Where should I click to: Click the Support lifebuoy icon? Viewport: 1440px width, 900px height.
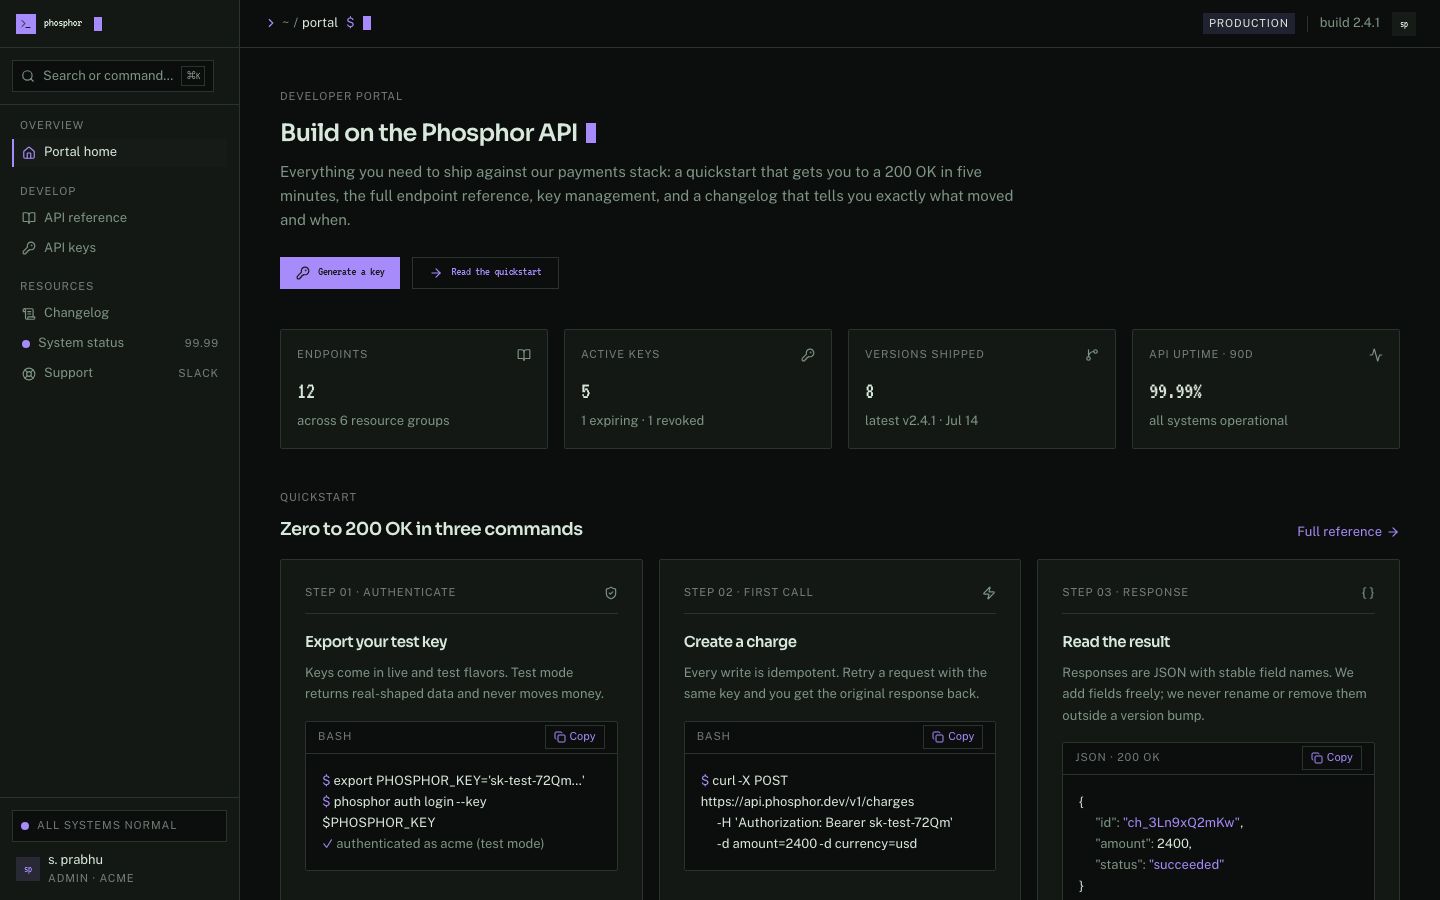coord(29,374)
